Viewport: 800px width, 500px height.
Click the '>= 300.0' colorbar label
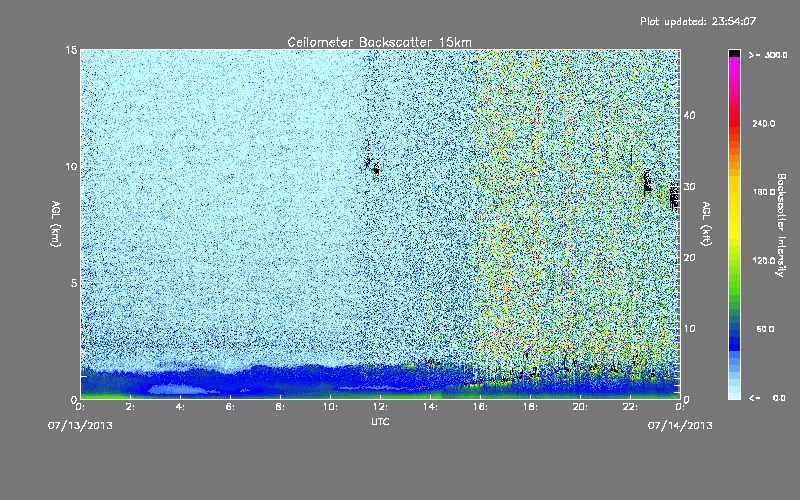pyautogui.click(x=768, y=55)
